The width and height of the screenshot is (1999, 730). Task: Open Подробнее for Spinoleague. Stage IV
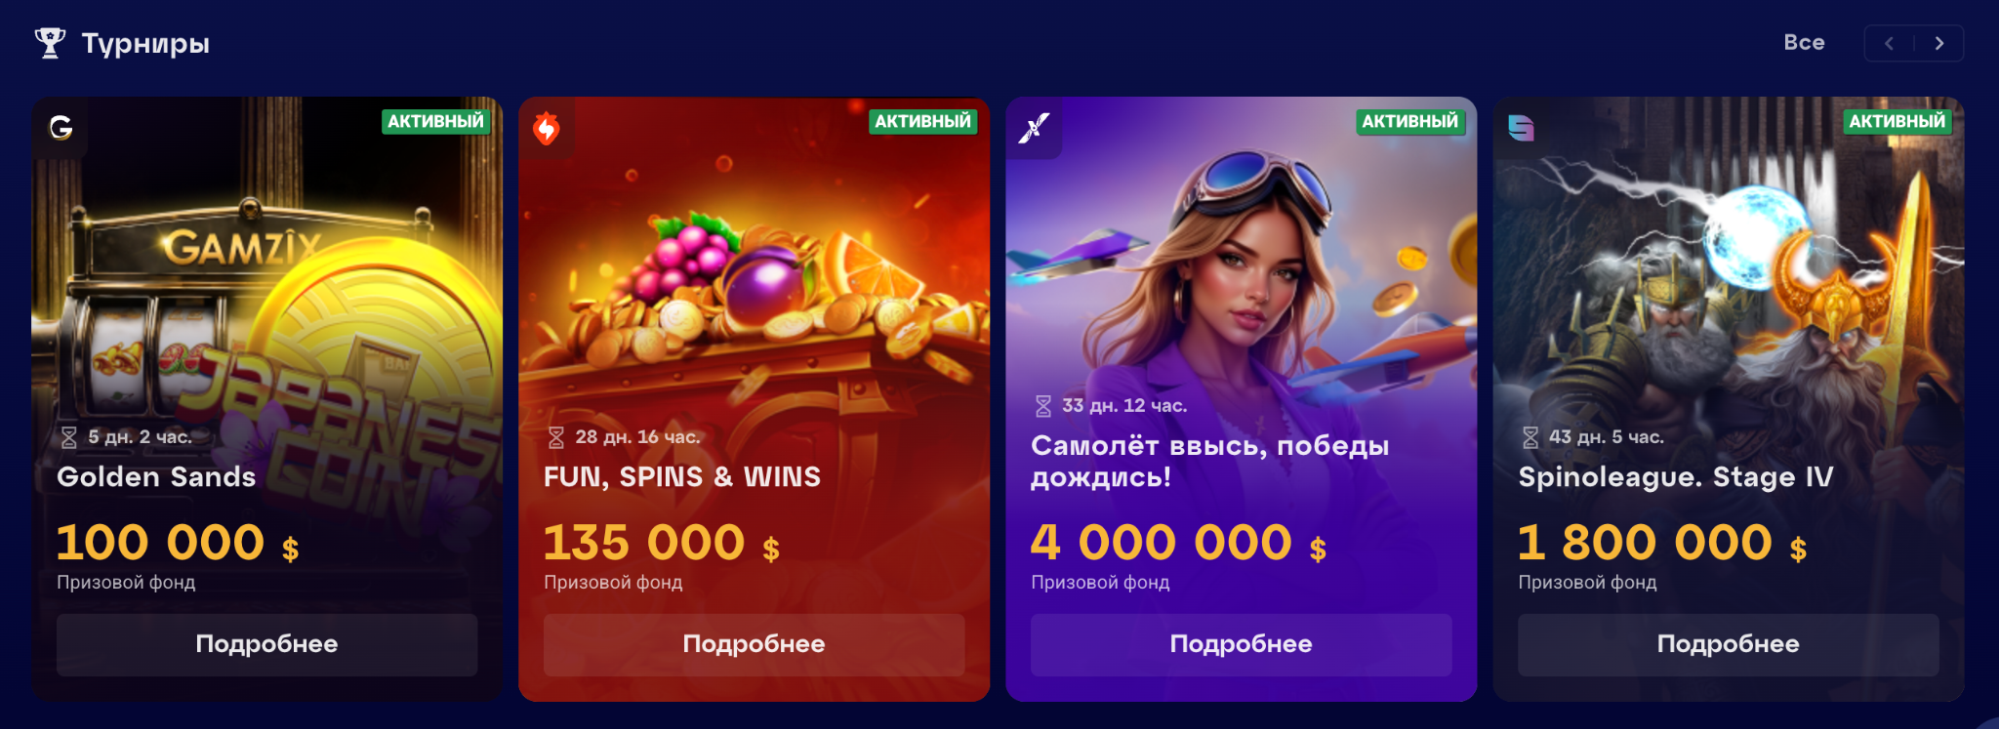(x=1728, y=644)
